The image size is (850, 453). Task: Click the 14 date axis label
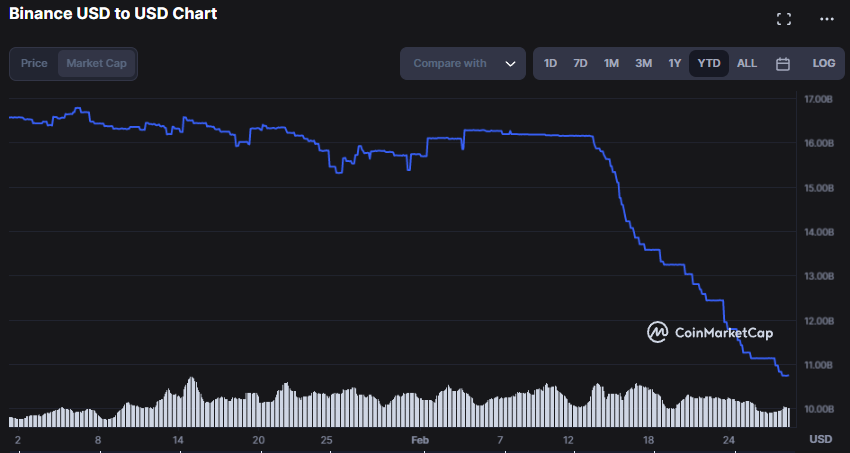[179, 439]
